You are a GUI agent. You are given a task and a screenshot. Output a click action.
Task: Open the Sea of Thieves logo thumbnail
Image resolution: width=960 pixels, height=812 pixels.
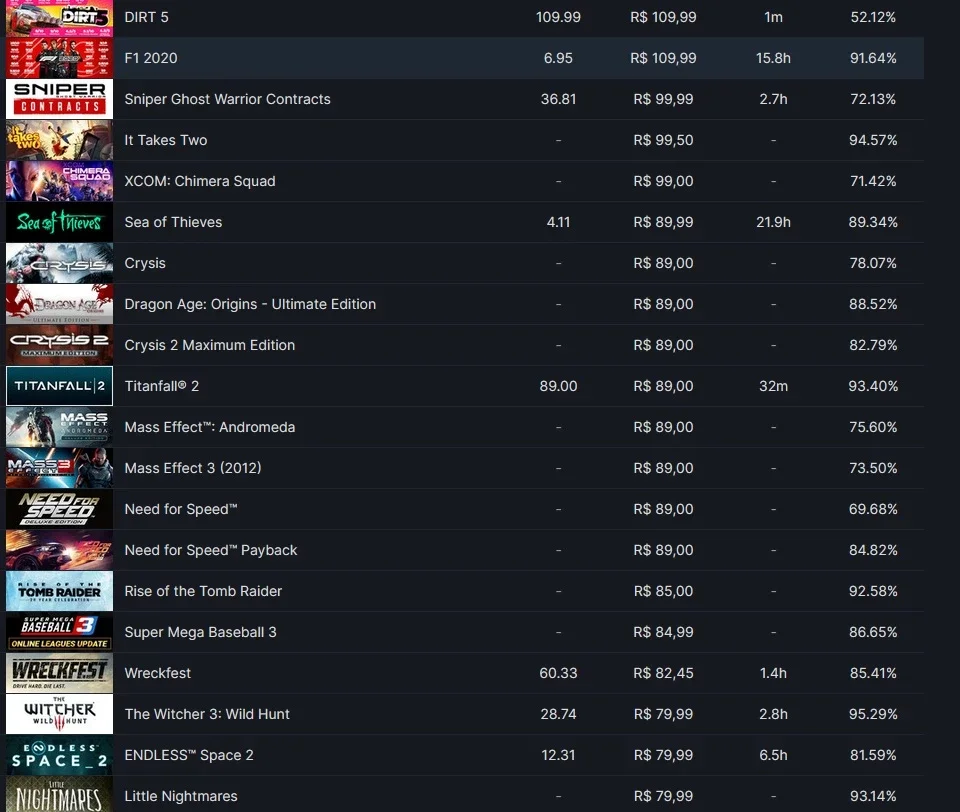[59, 222]
